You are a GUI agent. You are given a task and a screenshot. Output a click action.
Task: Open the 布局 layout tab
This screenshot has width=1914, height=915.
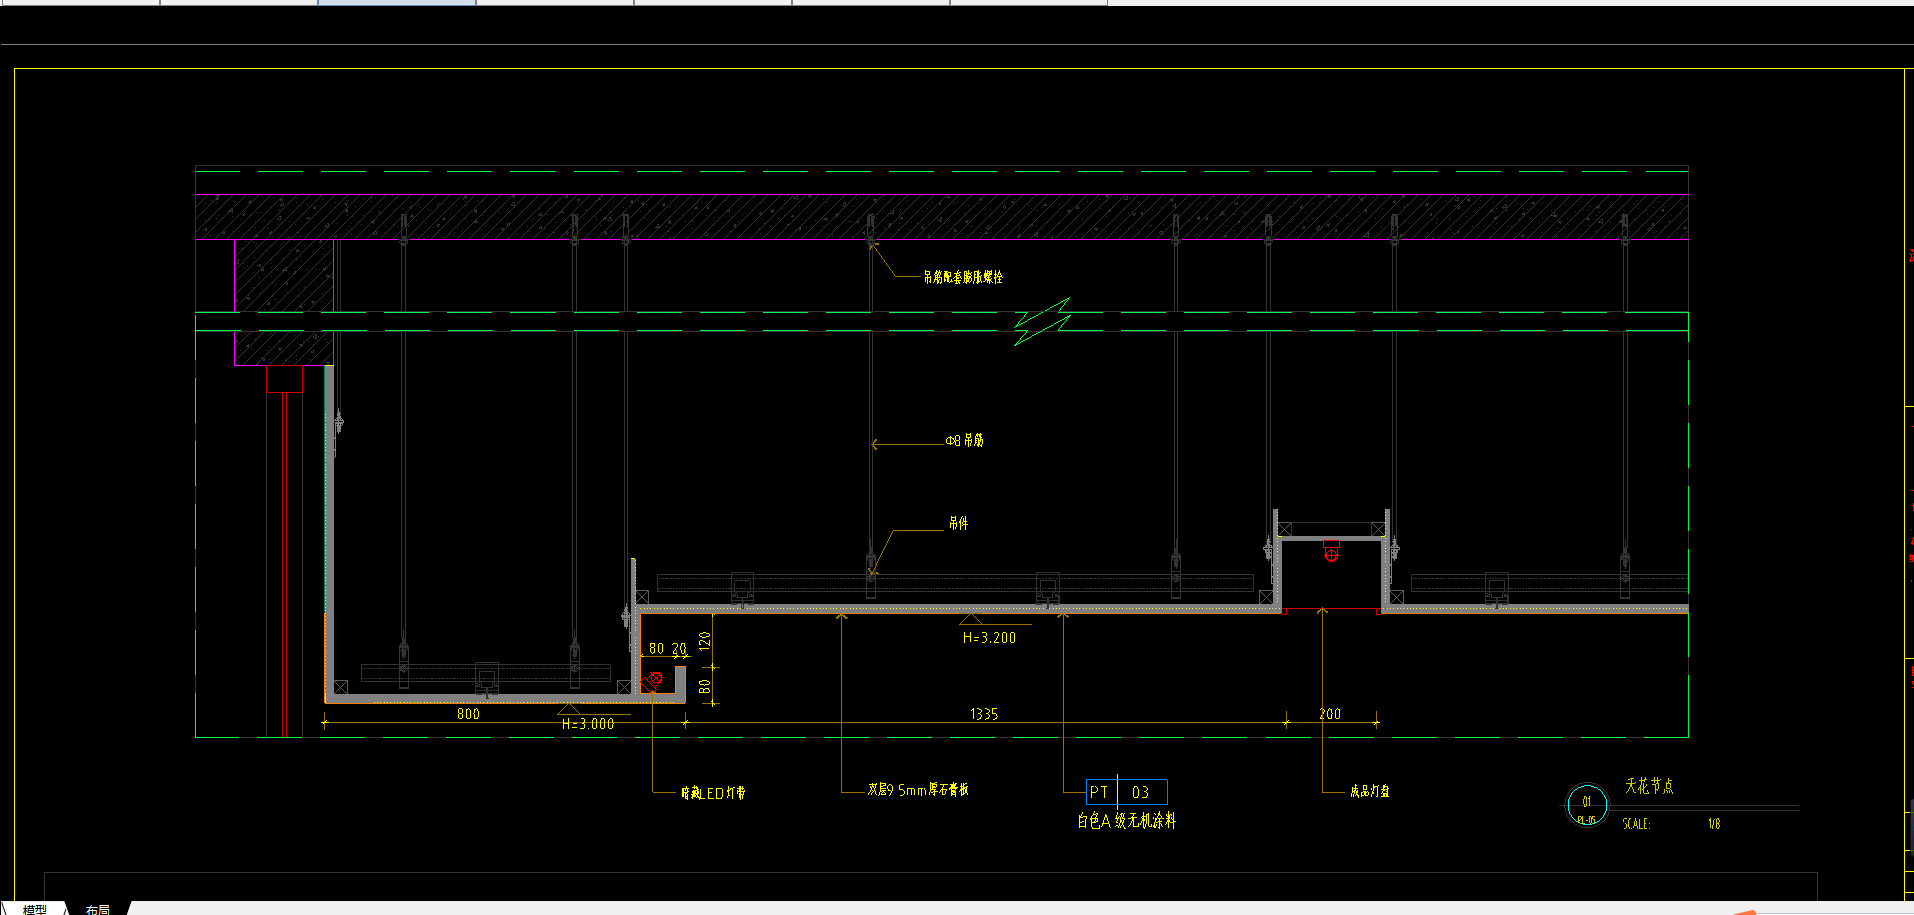pyautogui.click(x=98, y=908)
